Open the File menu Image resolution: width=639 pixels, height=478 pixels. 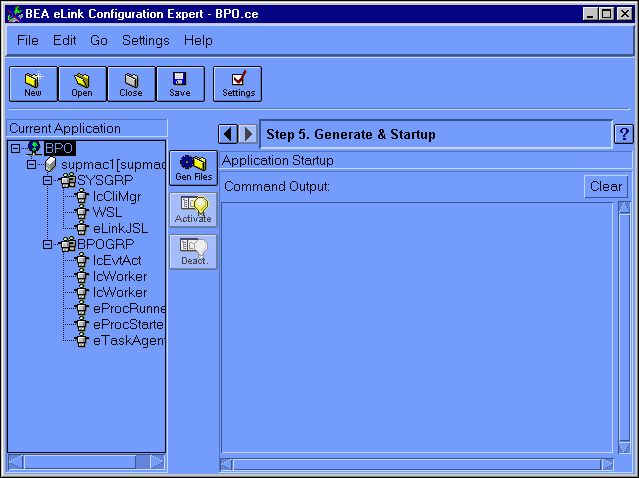pyautogui.click(x=28, y=40)
